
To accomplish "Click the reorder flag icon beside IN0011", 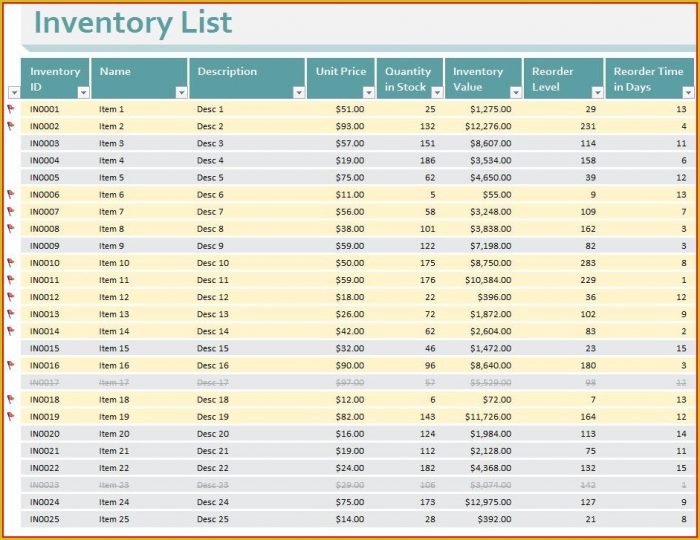I will point(11,280).
